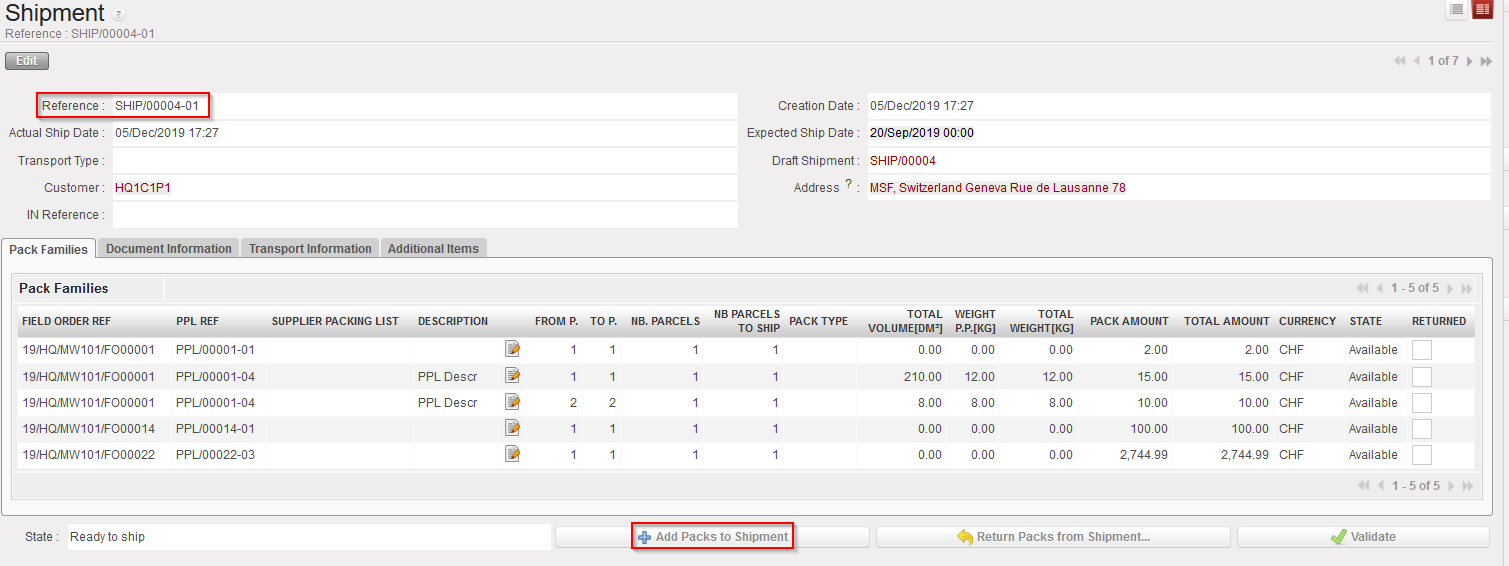1509x566 pixels.
Task: Open the Transport Information tab
Action: coord(310,249)
